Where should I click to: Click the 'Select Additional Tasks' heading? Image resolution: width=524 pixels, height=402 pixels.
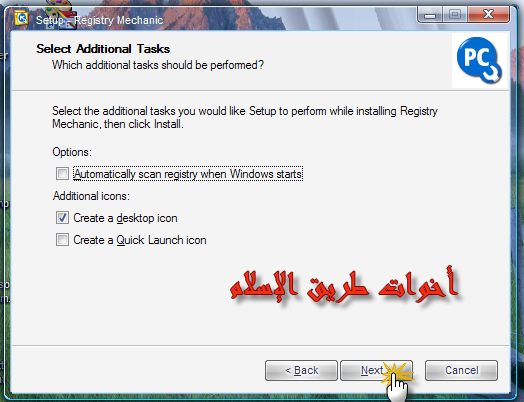[x=103, y=49]
